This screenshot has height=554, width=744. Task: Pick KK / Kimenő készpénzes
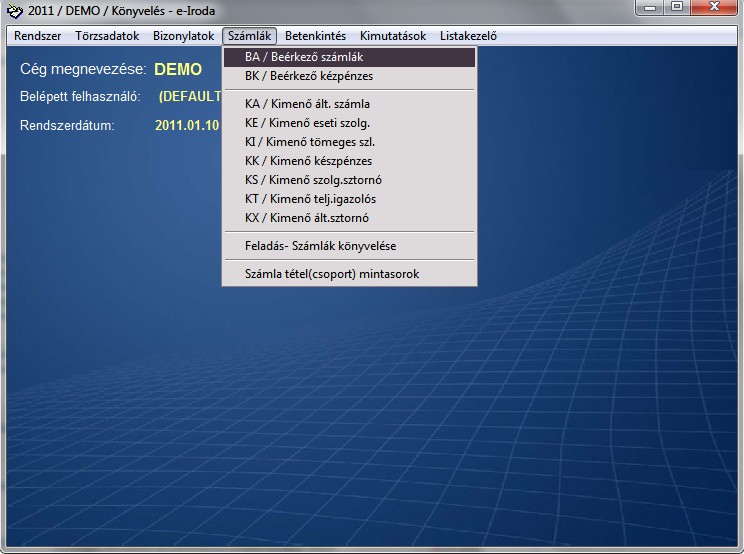pyautogui.click(x=308, y=161)
